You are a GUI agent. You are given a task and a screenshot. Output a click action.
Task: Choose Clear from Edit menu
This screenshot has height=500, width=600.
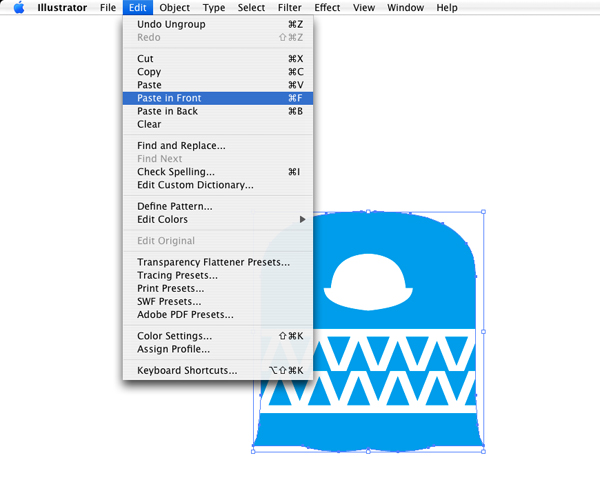click(x=218, y=124)
